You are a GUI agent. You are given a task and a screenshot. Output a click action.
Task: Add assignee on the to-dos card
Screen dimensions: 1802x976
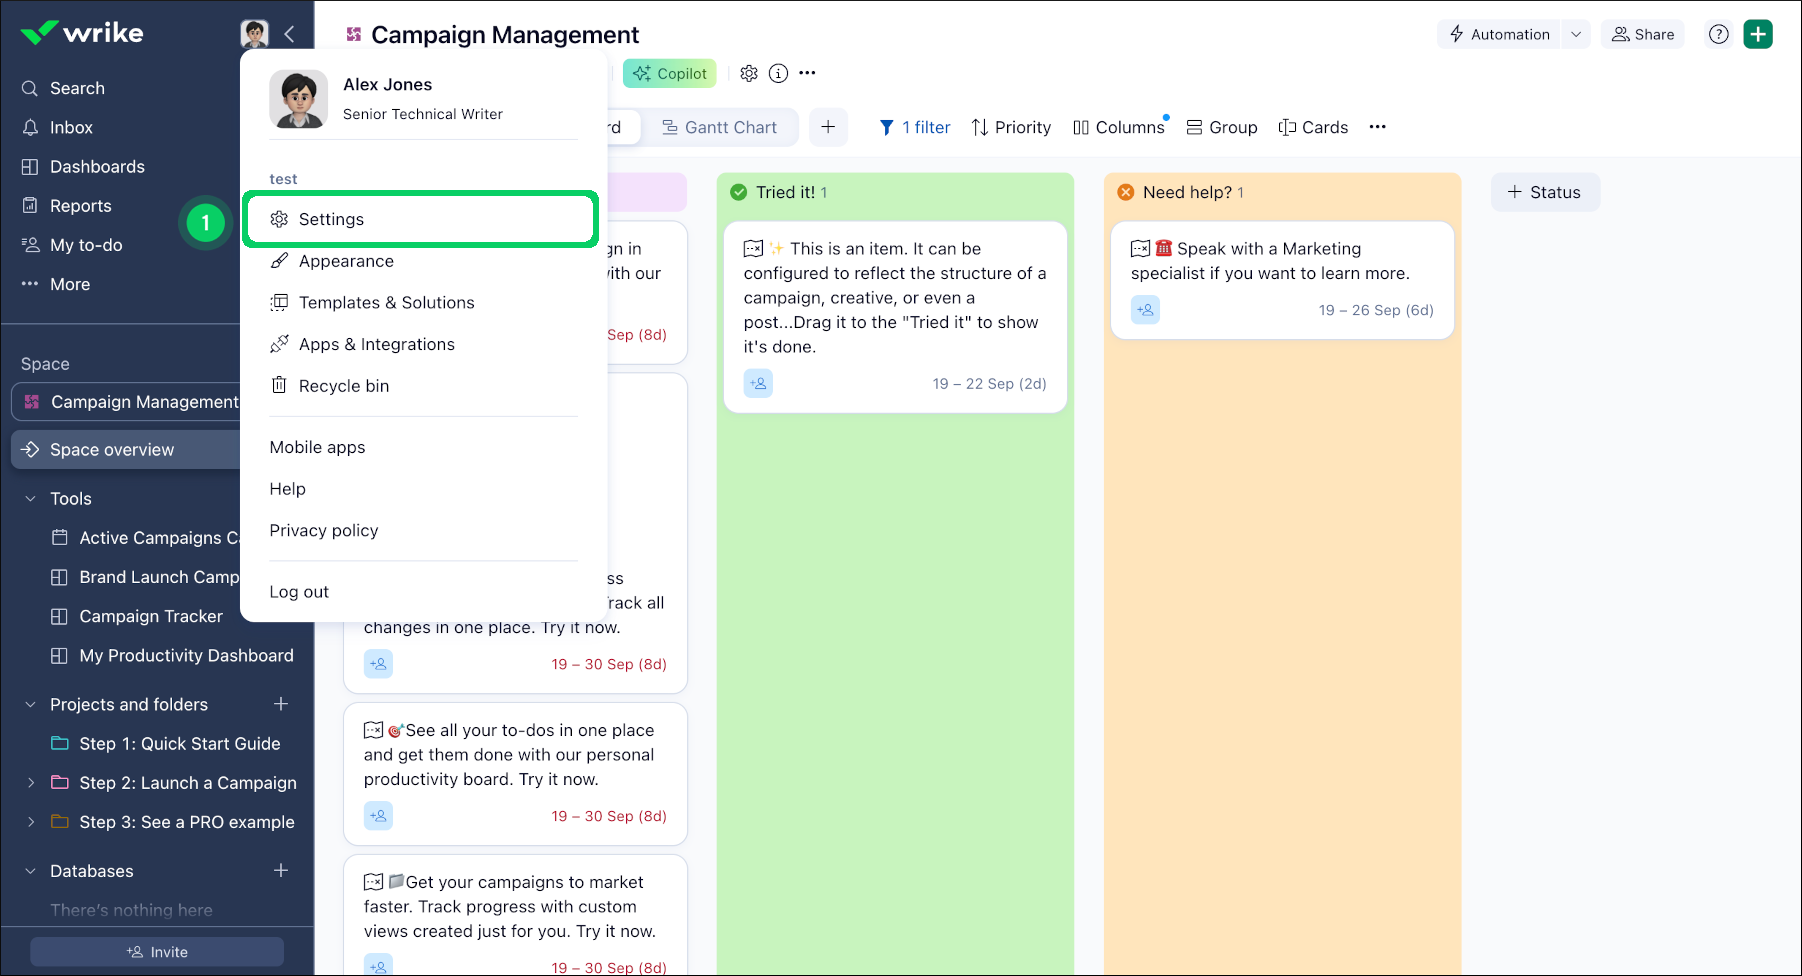[378, 816]
